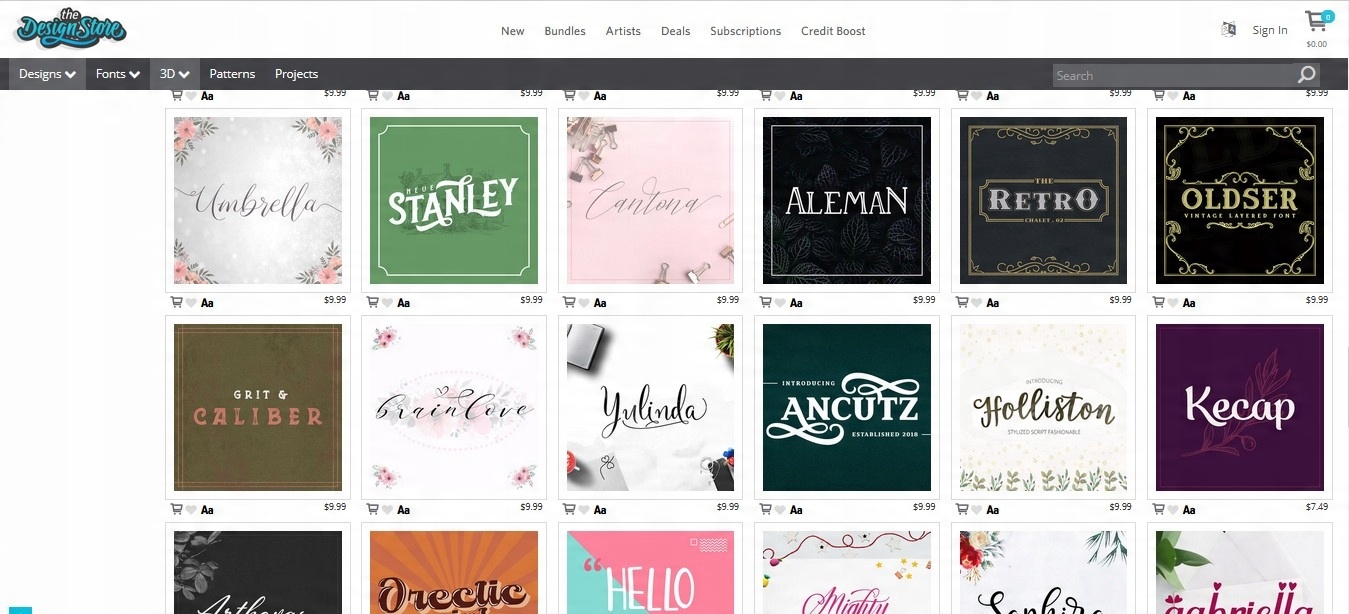Viewport: 1349px width, 614px height.
Task: Open the Umbrella font thumbnail
Action: tap(258, 201)
